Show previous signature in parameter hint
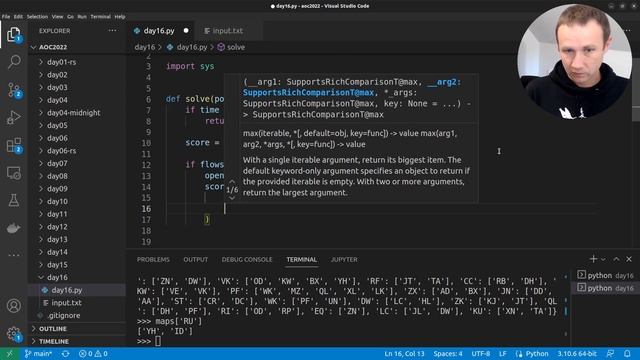This screenshot has height=360, width=640. coord(232,181)
